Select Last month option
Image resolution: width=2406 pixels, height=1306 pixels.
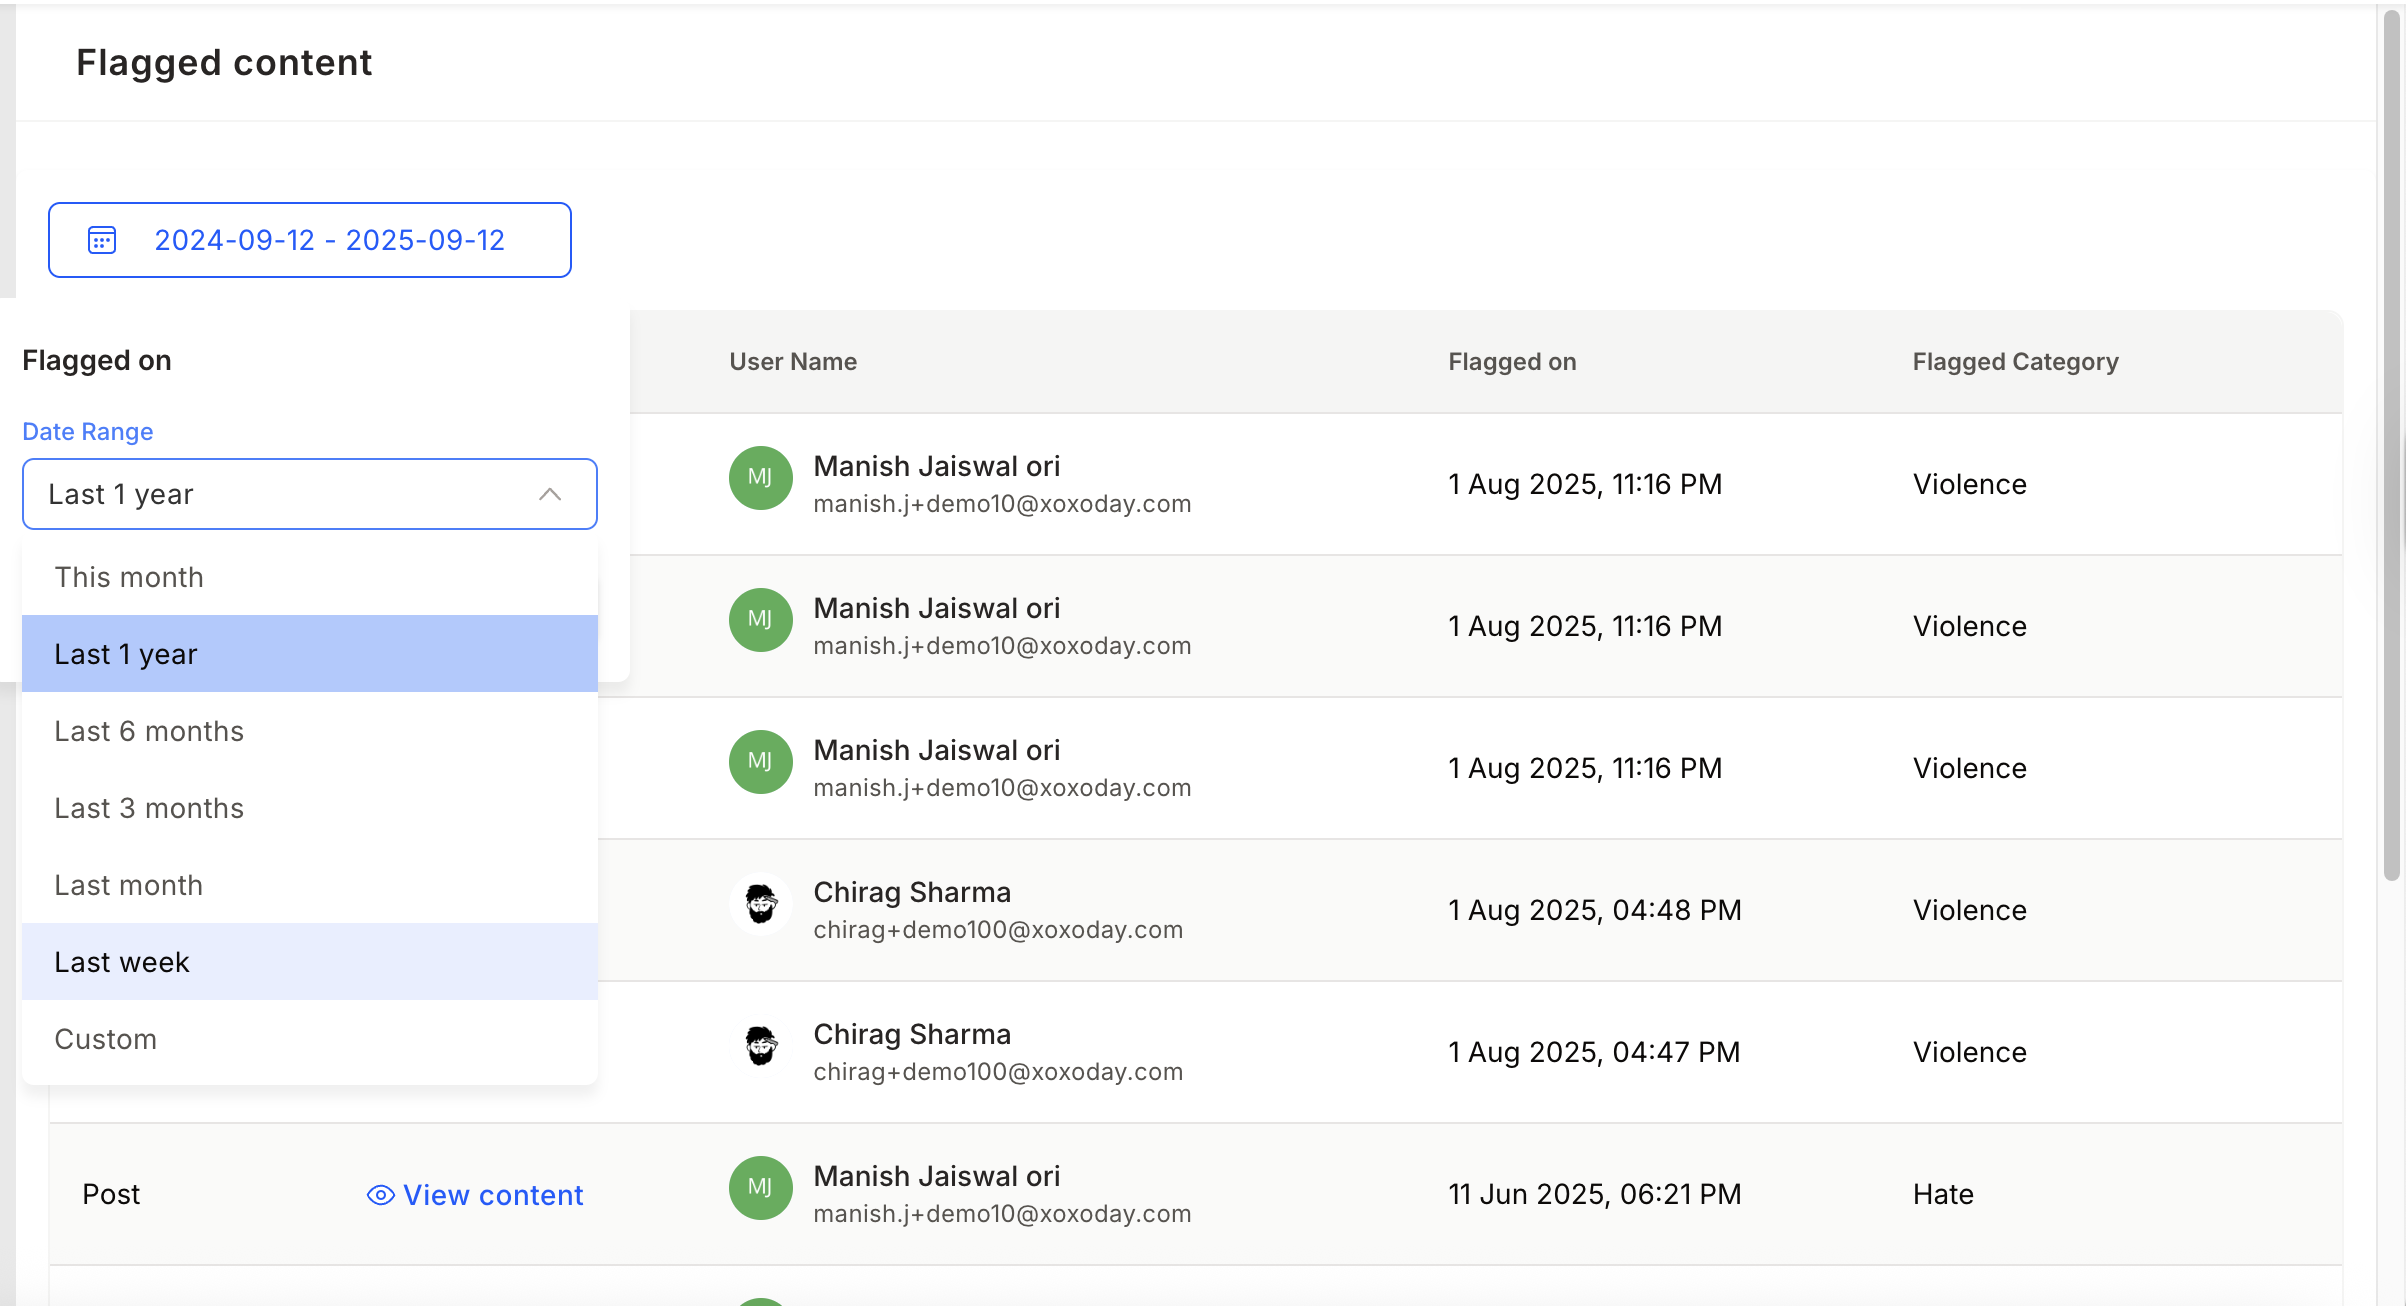pos(310,885)
